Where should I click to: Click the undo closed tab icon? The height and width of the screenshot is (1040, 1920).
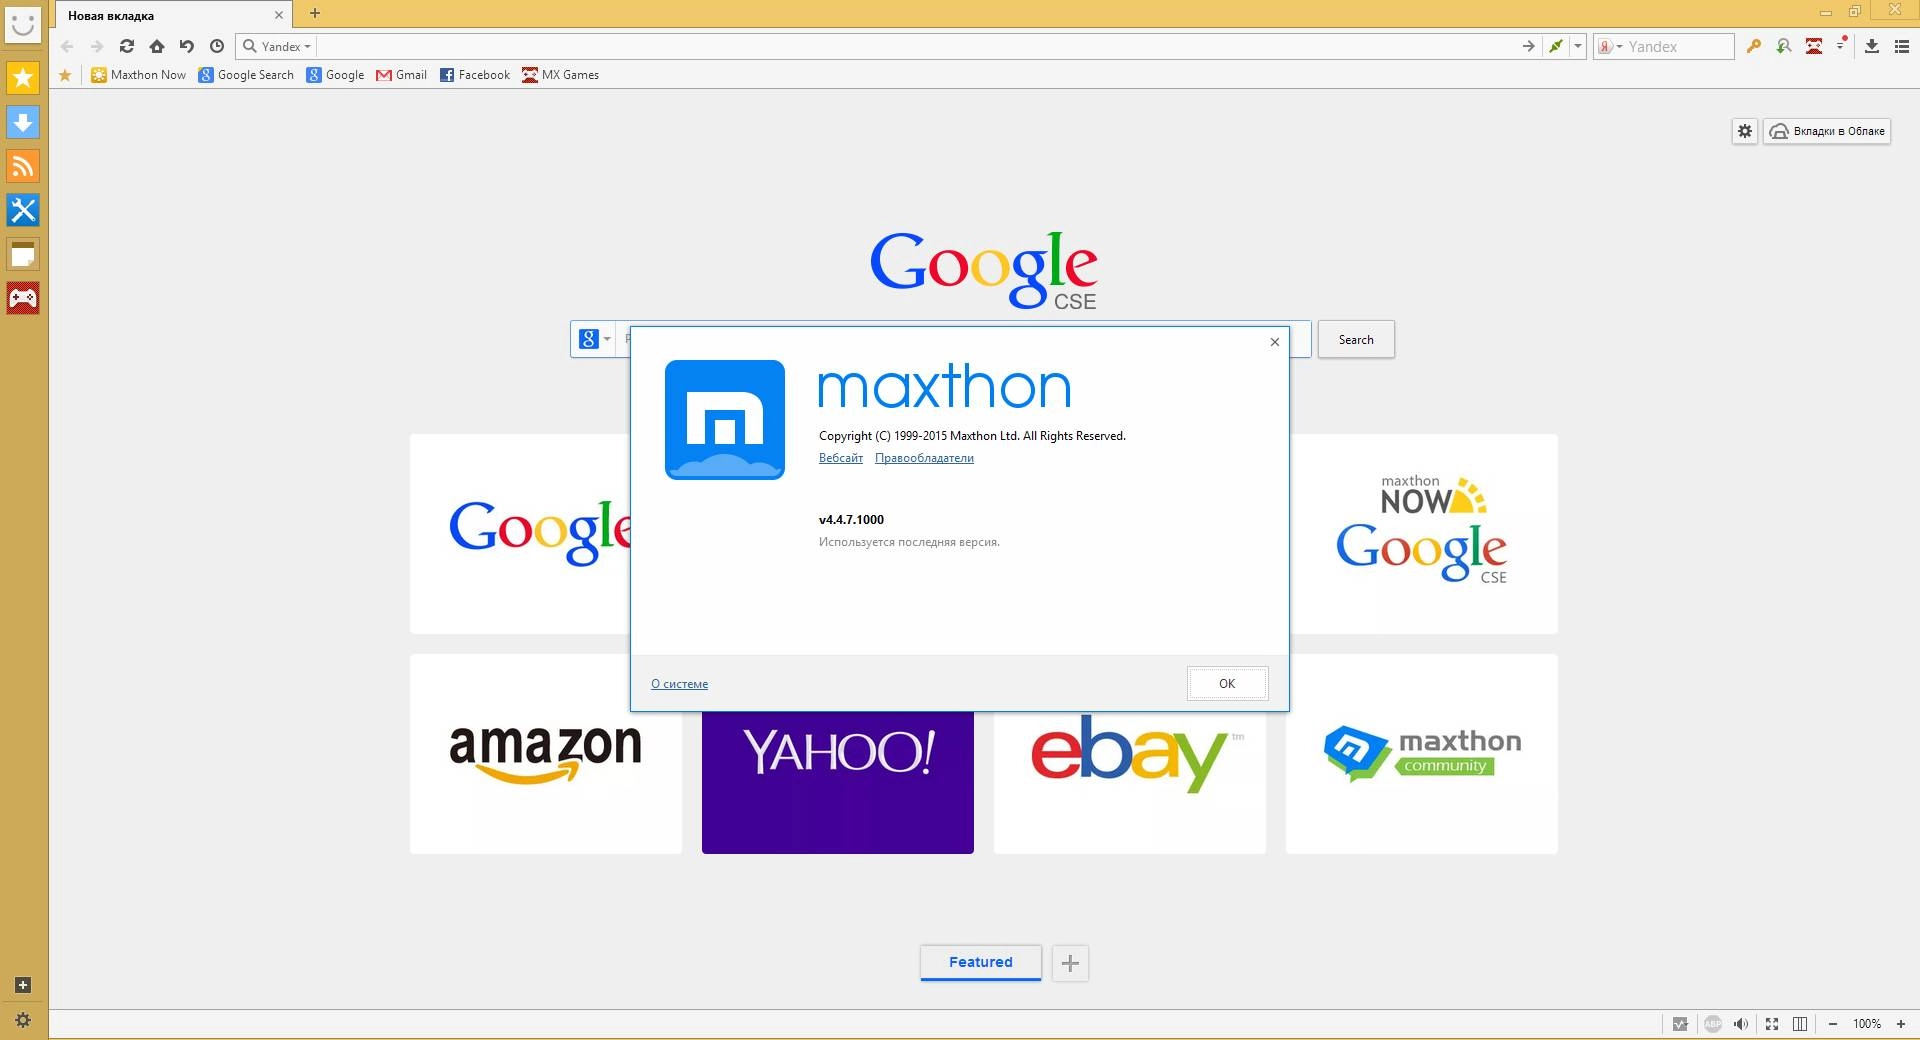186,46
